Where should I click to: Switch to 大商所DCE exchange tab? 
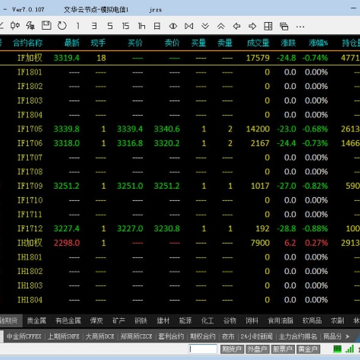100,336
